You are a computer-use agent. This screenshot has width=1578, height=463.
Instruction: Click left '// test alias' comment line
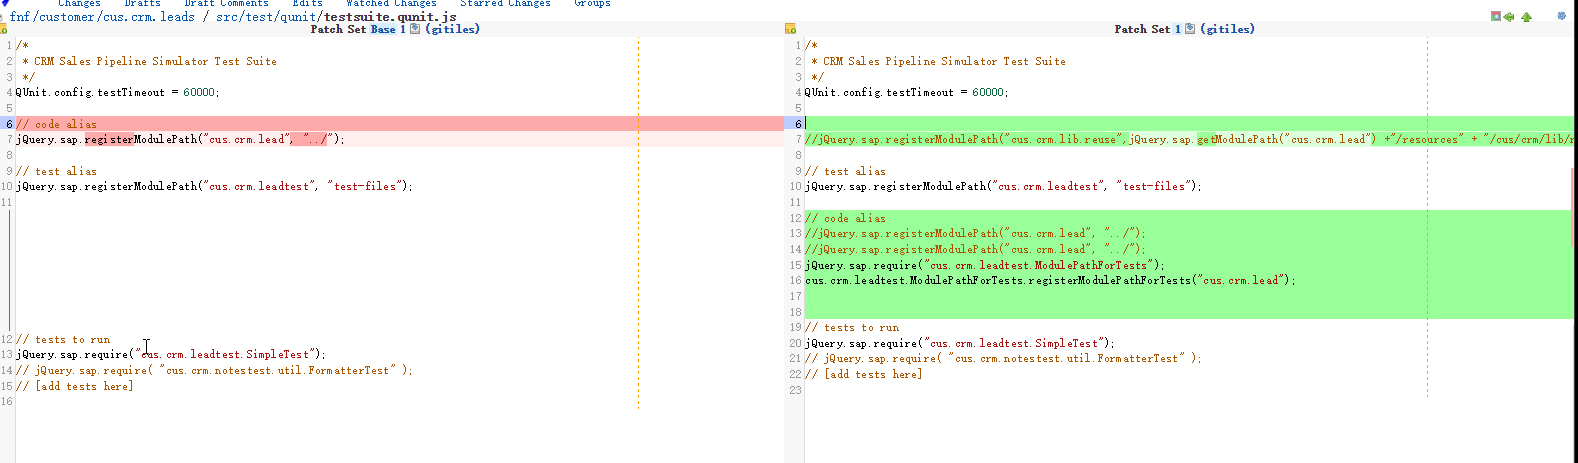coord(57,171)
